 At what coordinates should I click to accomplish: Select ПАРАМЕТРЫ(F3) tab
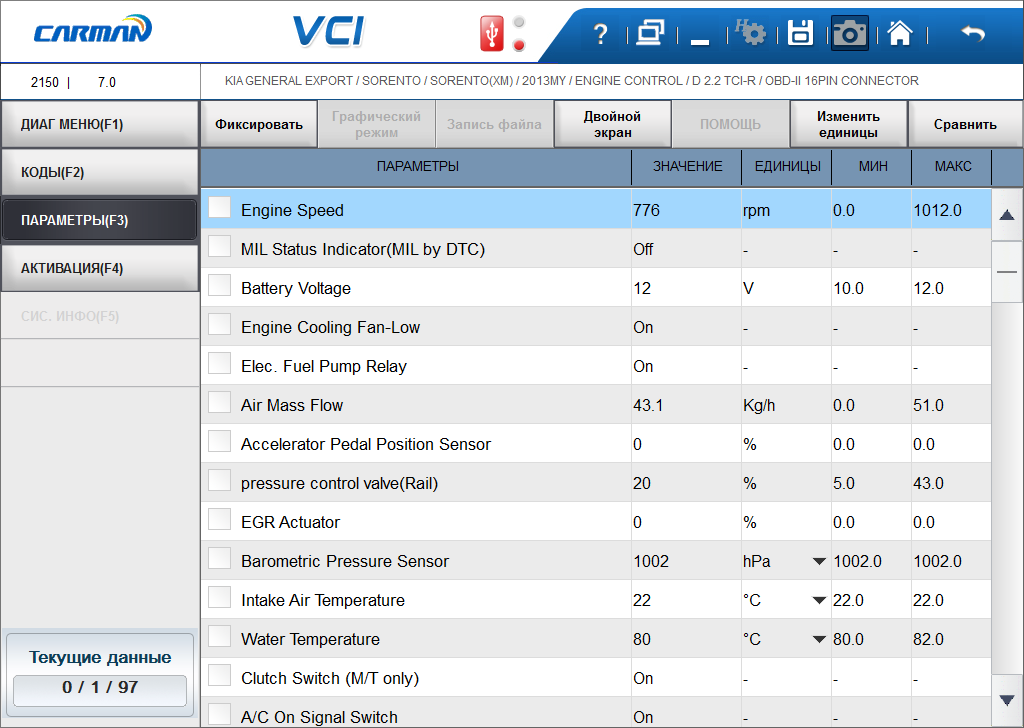(x=100, y=220)
